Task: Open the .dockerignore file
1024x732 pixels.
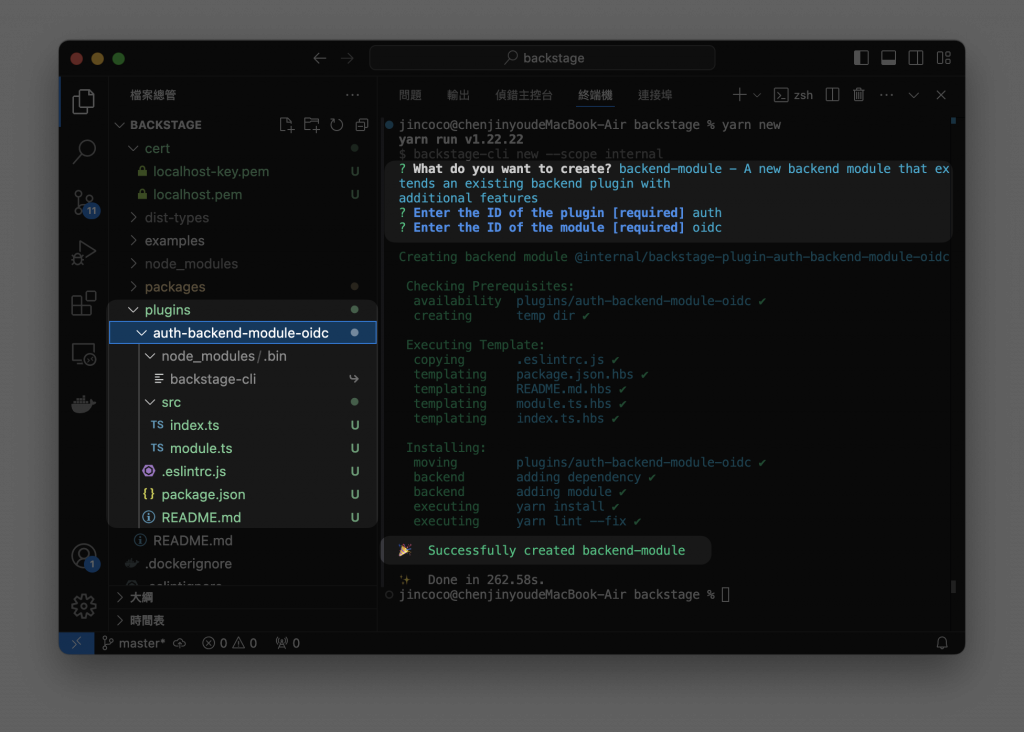Action: 243,564
